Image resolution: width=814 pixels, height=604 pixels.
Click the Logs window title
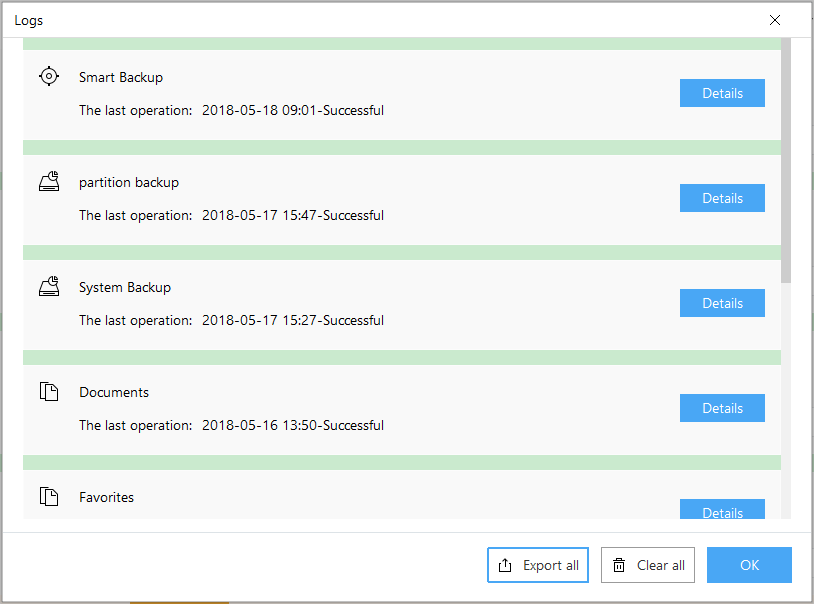click(x=29, y=21)
